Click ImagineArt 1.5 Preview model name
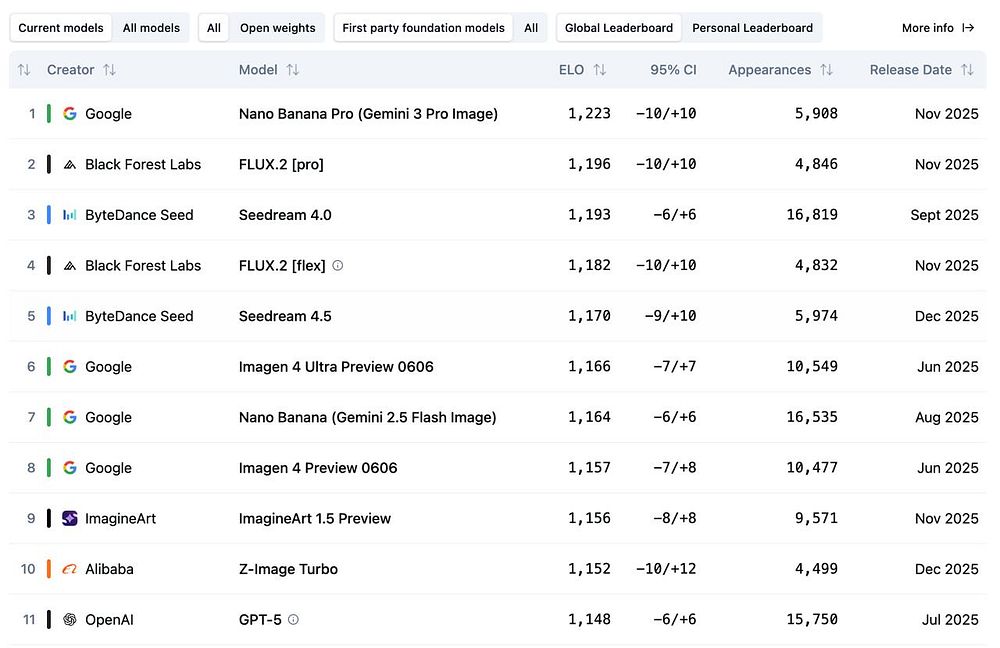Screen dimensions: 1000x648 click(315, 519)
